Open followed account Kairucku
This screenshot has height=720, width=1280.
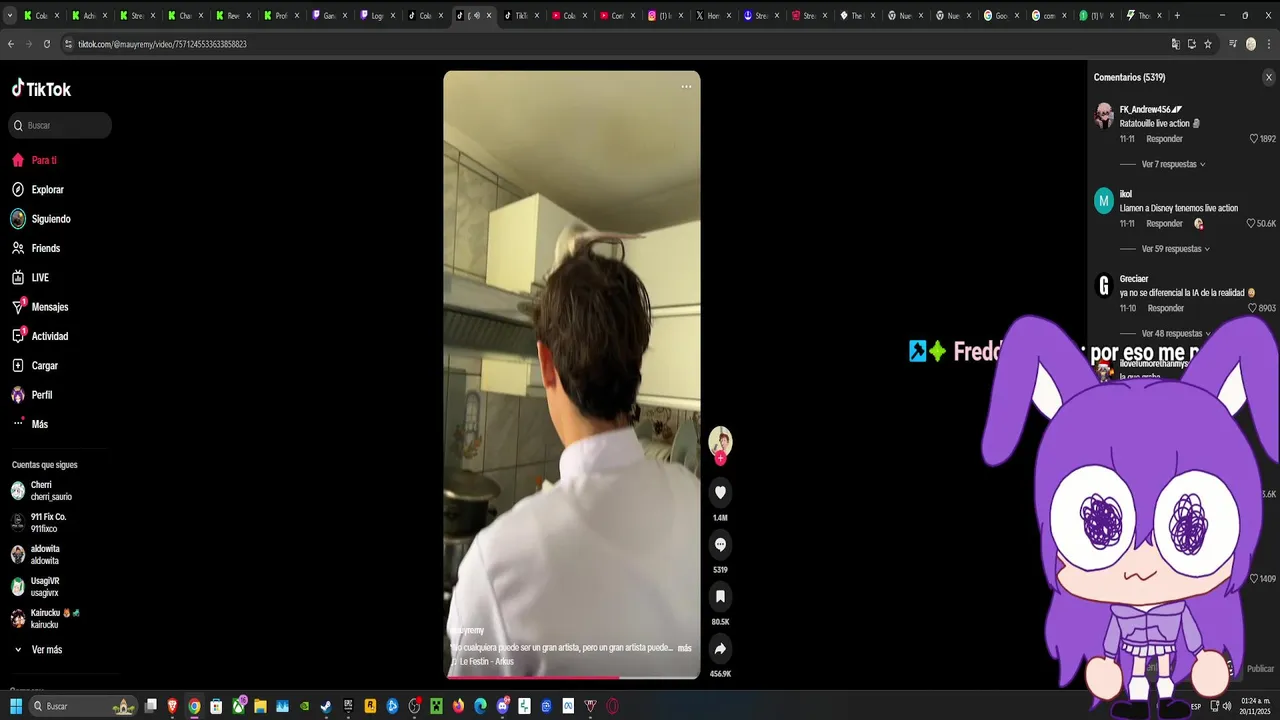[45, 618]
